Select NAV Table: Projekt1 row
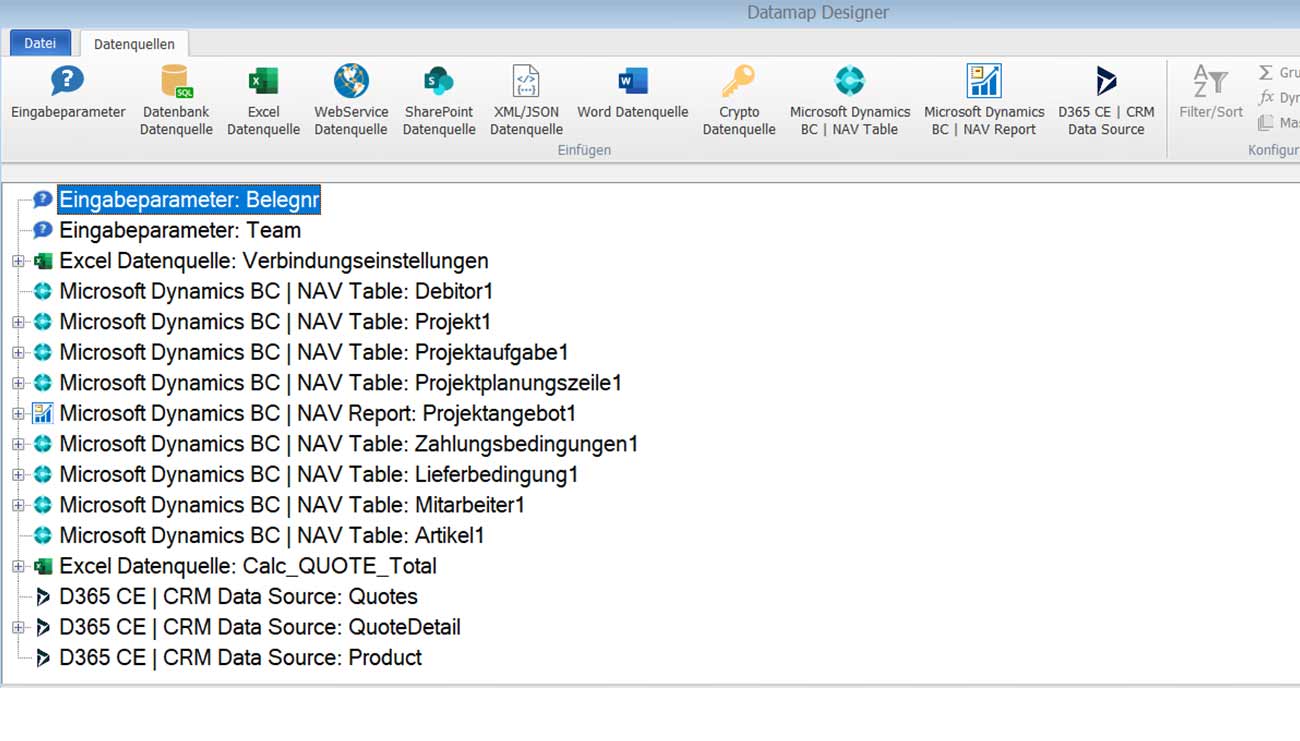This screenshot has height=741, width=1300. tap(275, 322)
